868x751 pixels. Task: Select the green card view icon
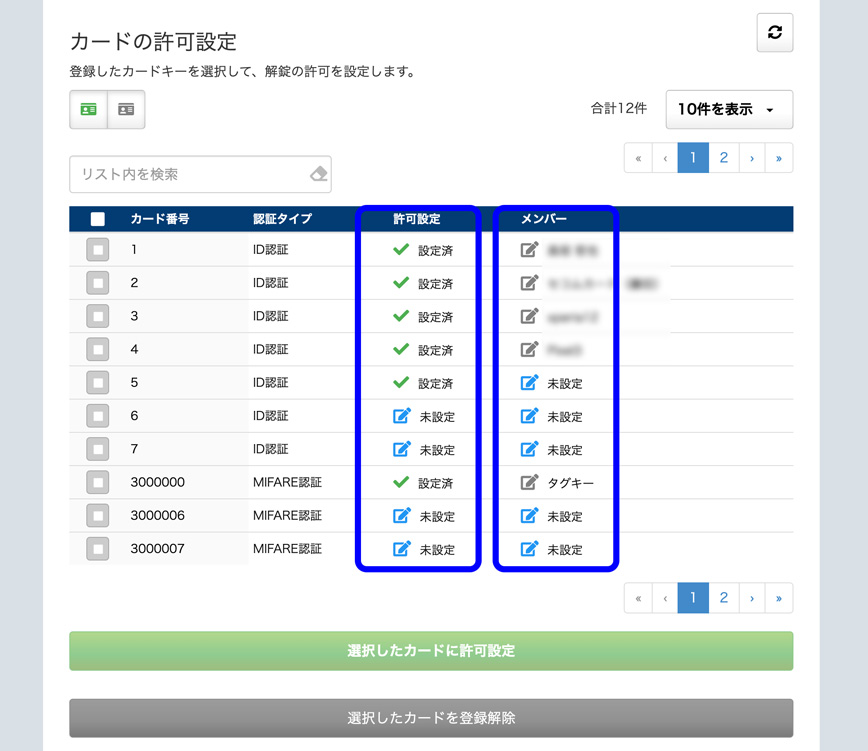click(x=88, y=110)
